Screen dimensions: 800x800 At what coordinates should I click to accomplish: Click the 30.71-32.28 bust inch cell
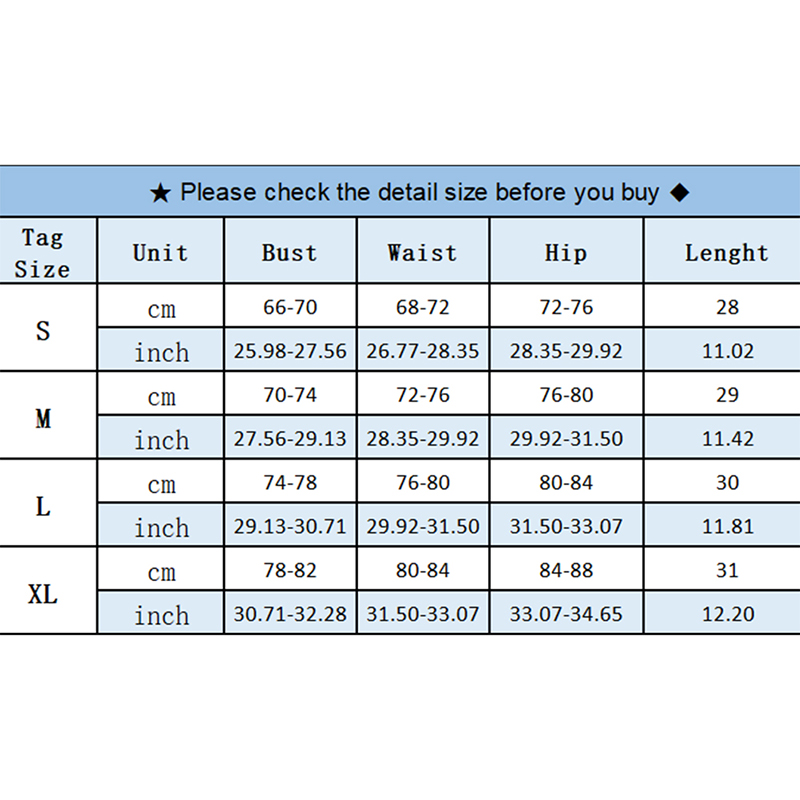click(290, 614)
